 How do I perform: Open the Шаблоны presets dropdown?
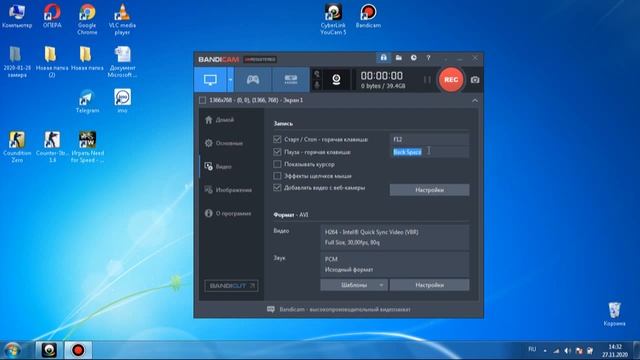point(354,285)
